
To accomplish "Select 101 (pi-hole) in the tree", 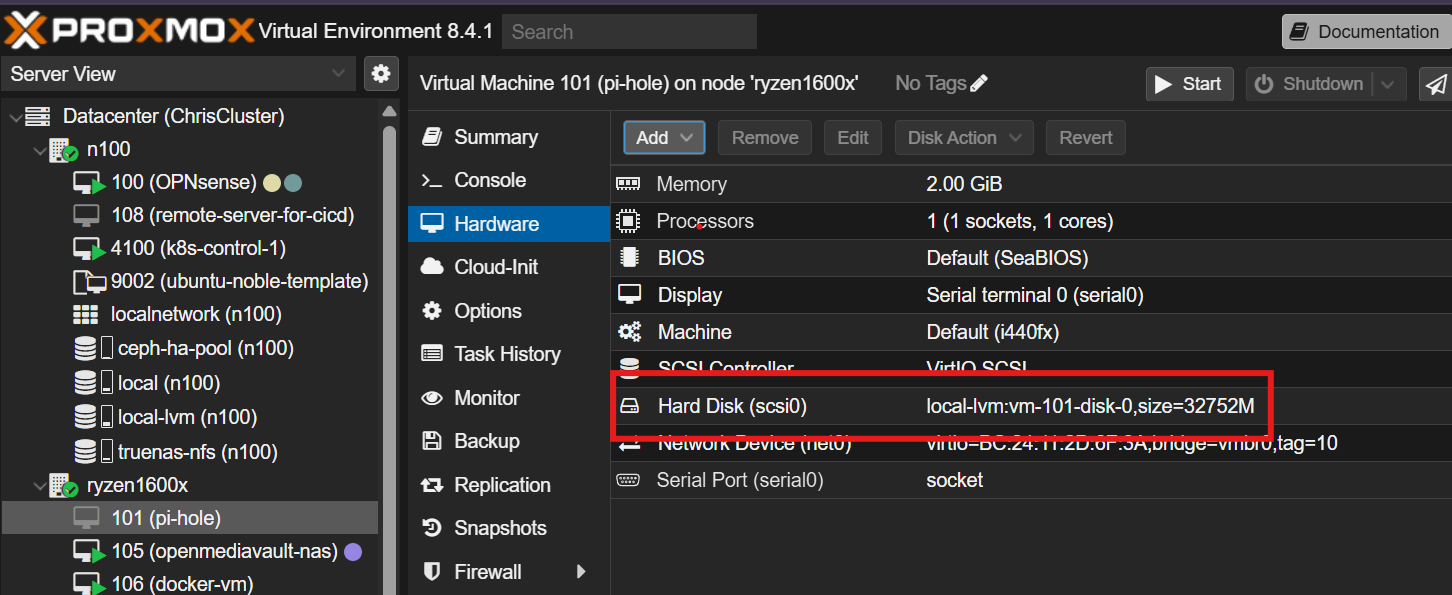I will 190,518.
